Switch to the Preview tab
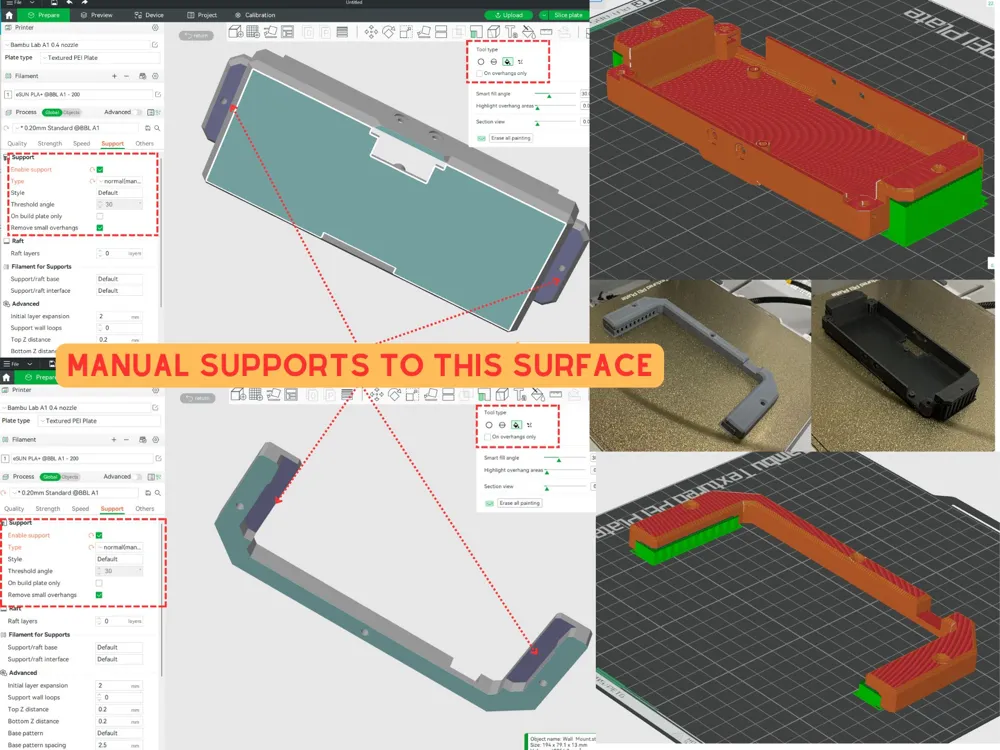Image resolution: width=1000 pixels, height=750 pixels. (x=96, y=15)
